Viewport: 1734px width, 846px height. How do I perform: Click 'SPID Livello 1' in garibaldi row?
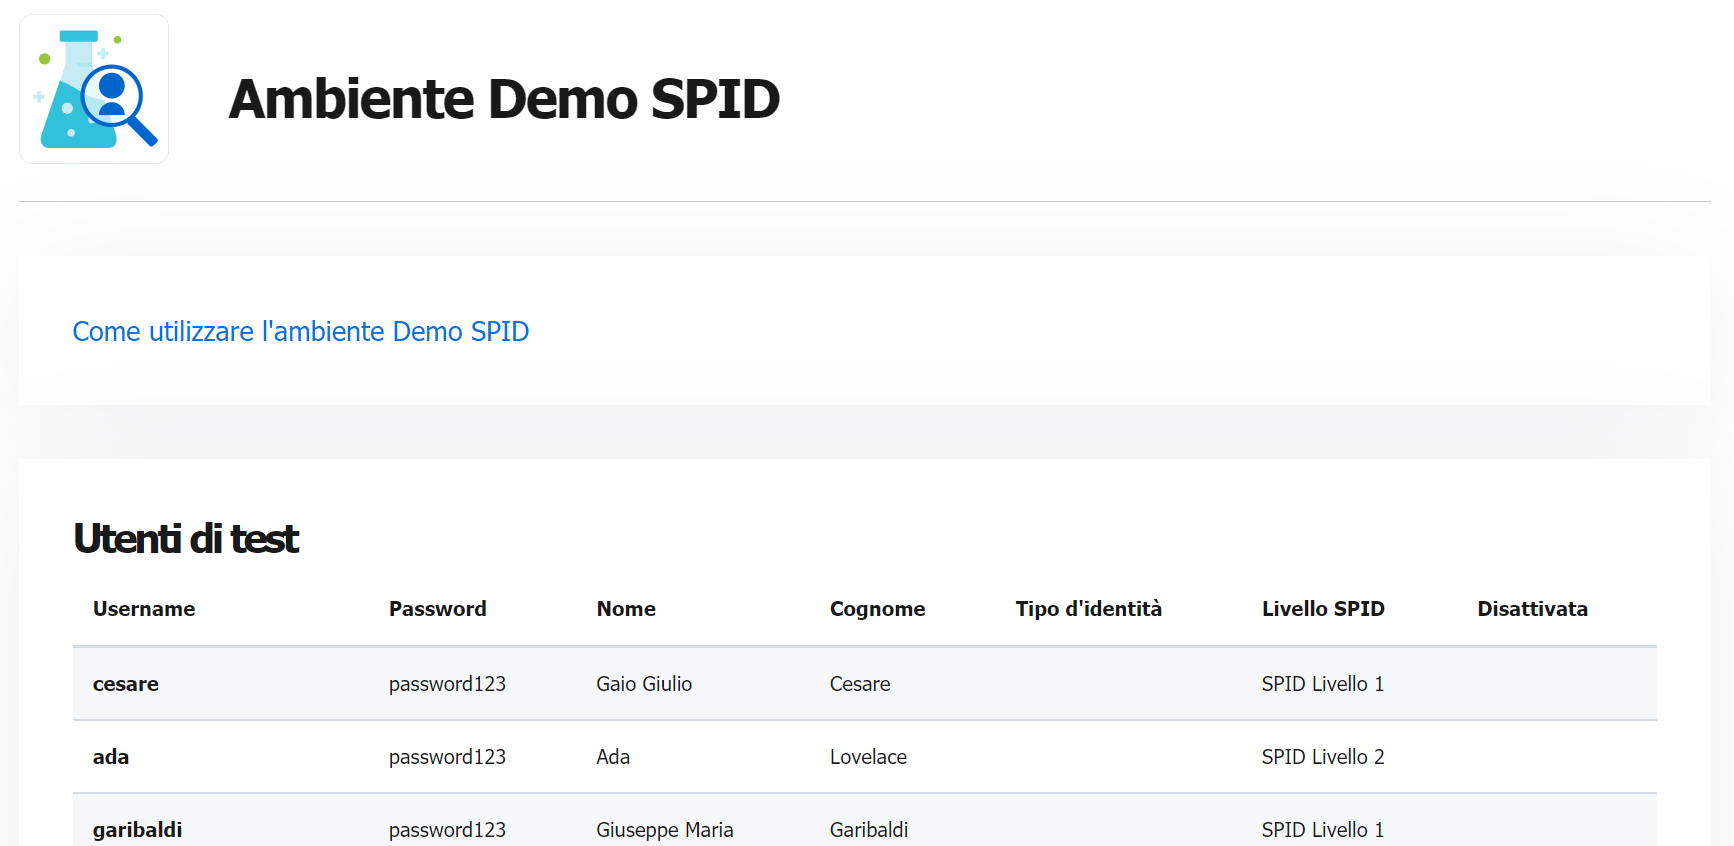point(1323,830)
